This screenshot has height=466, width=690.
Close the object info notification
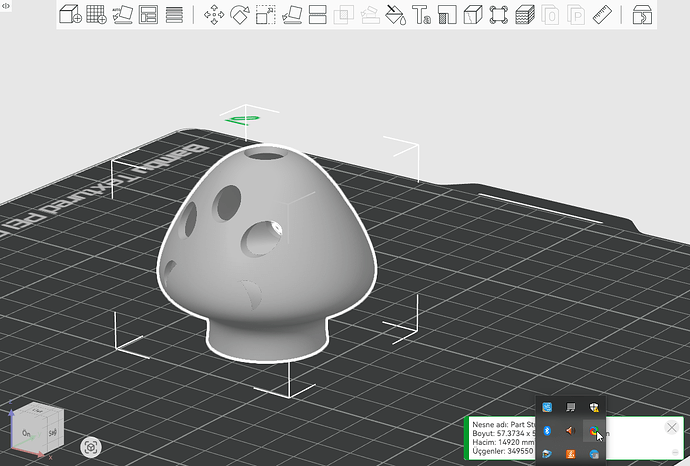[672, 427]
